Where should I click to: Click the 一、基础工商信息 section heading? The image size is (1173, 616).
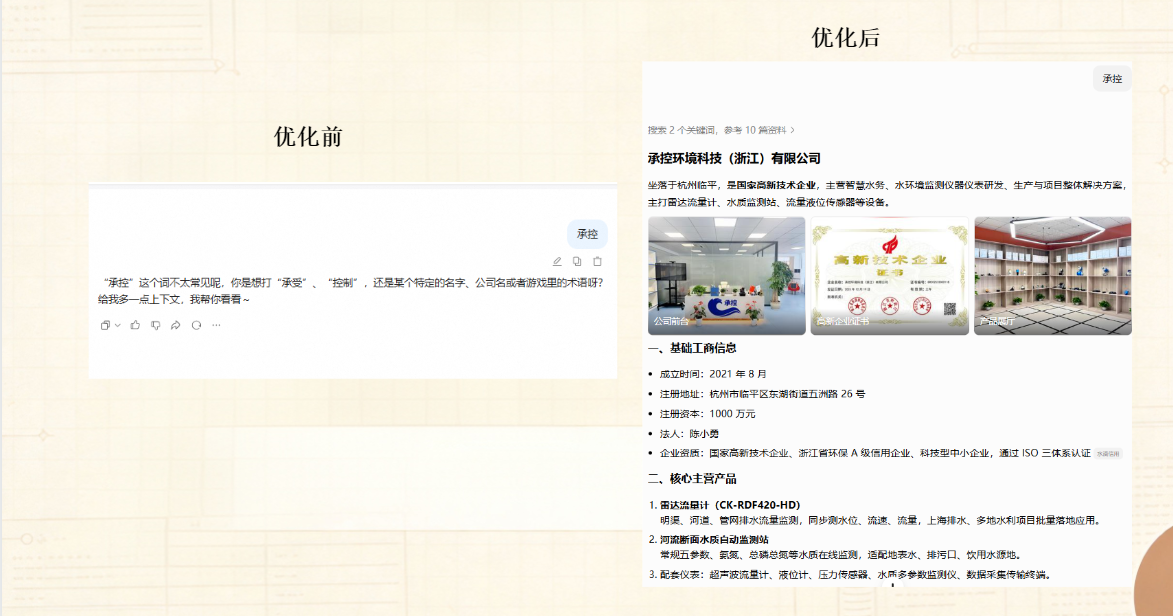click(x=692, y=348)
